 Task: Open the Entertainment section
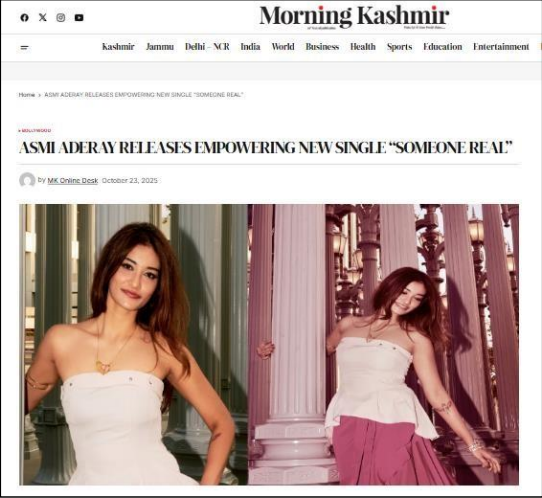tap(501, 47)
